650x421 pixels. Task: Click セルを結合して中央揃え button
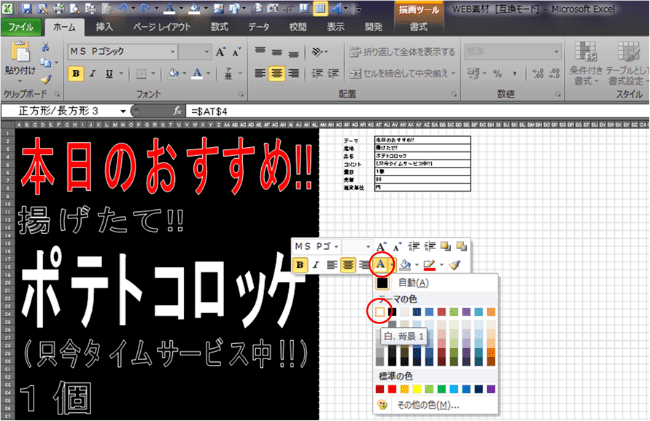402,74
